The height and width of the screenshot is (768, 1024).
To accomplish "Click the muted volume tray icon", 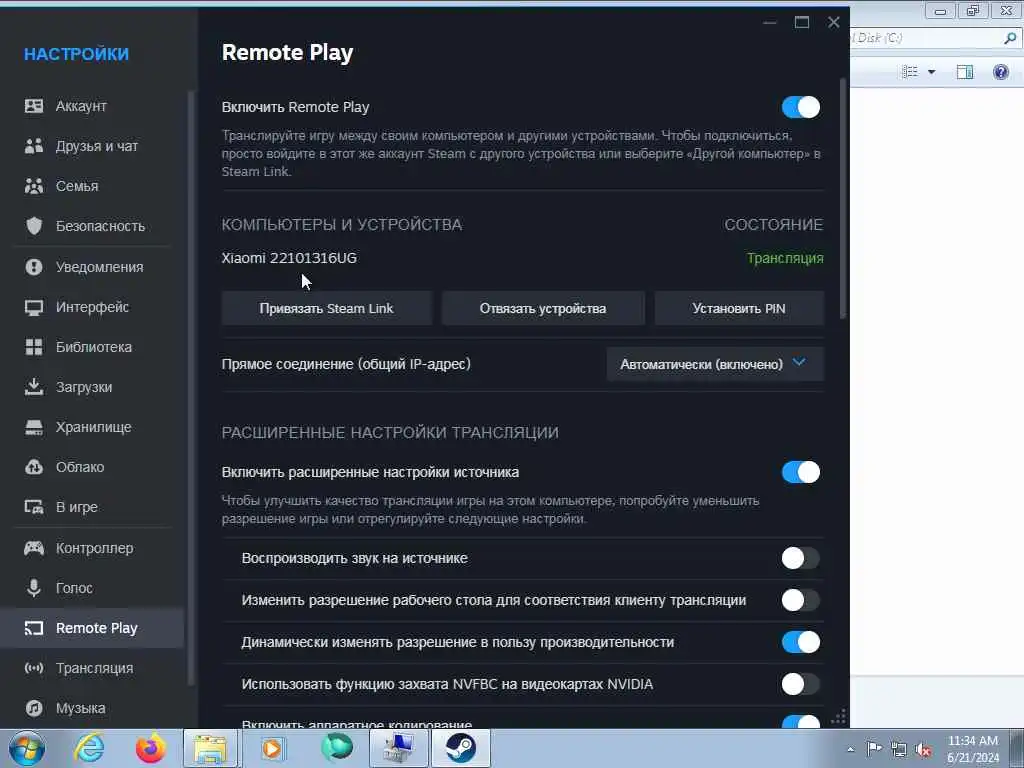I will pos(923,750).
